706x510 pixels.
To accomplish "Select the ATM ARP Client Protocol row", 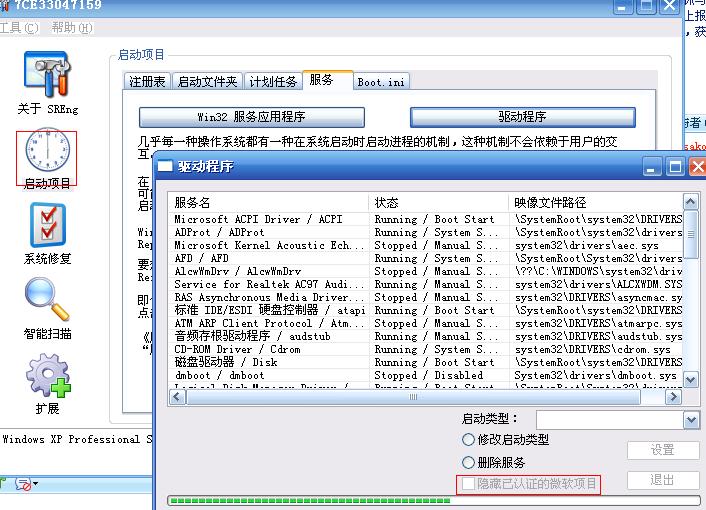I will pos(425,324).
